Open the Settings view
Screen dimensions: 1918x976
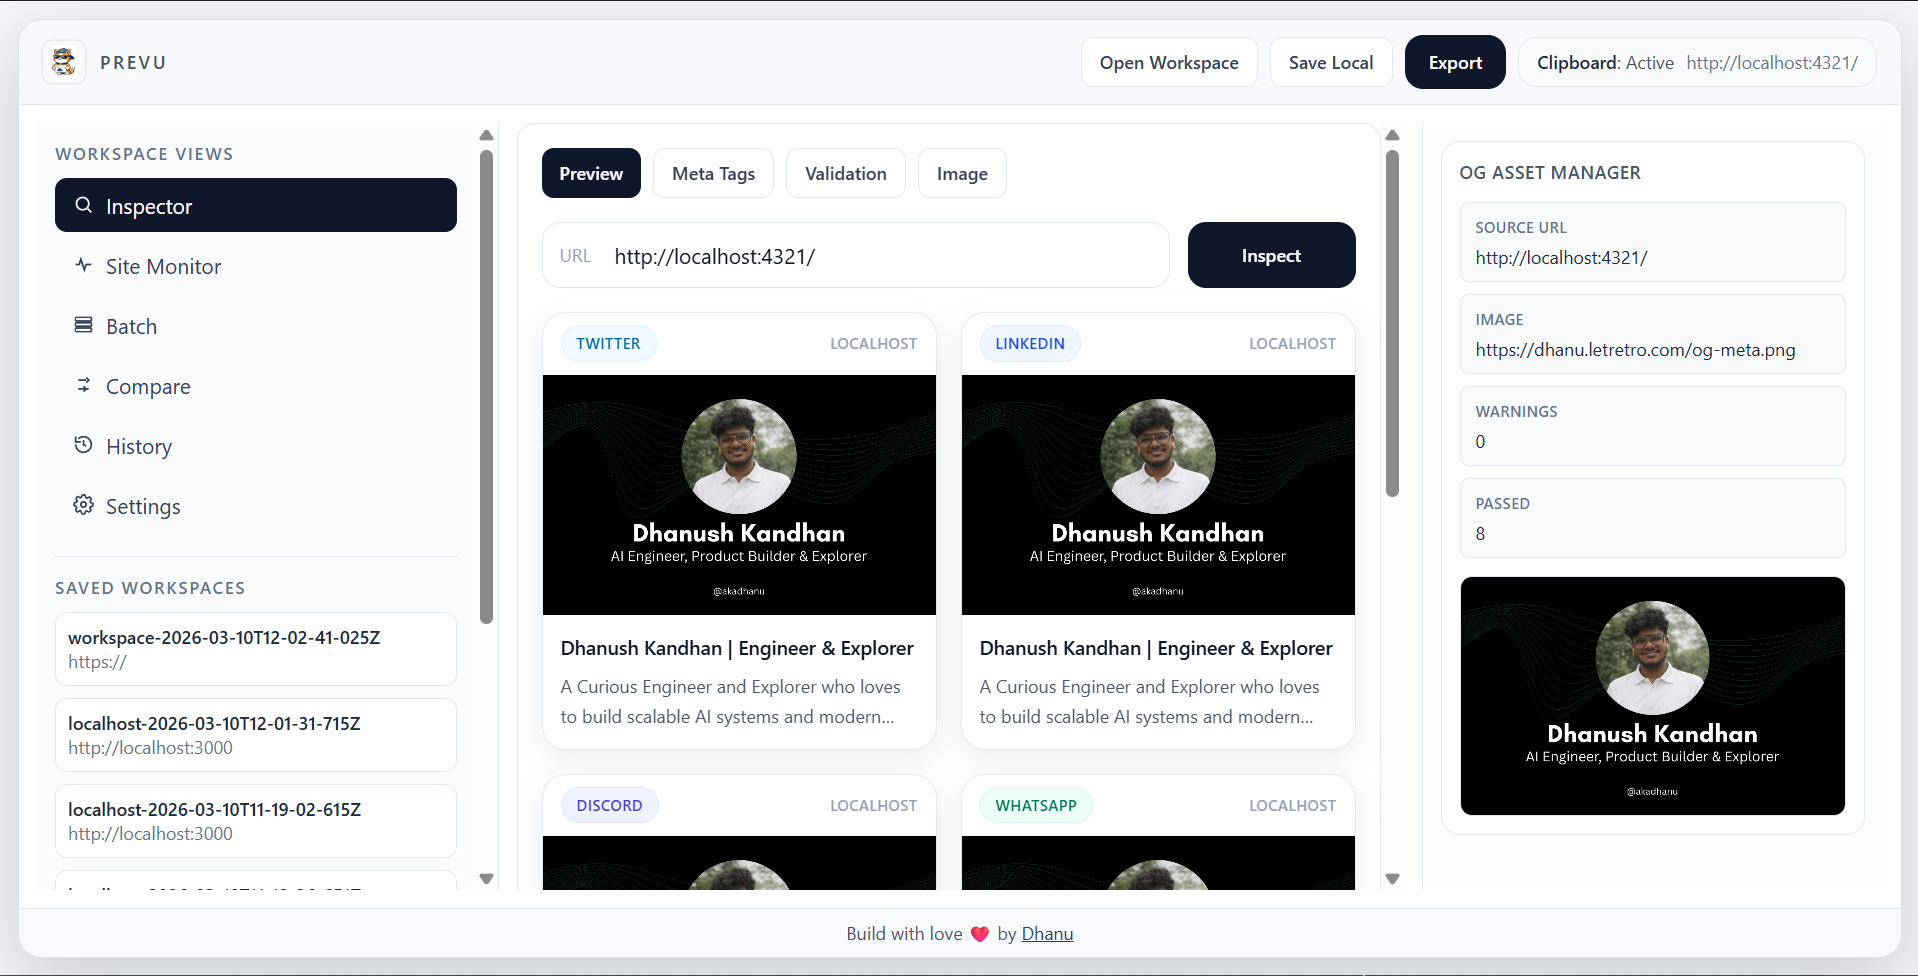point(143,506)
